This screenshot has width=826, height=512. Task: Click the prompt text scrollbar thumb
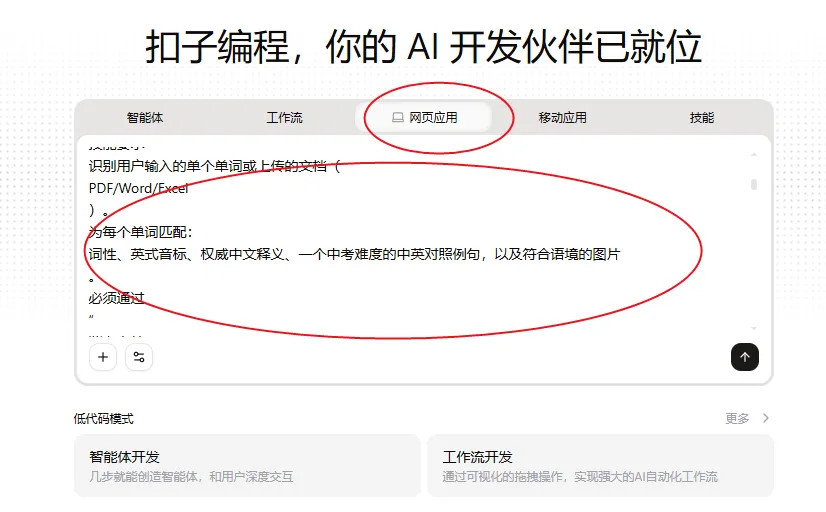754,184
